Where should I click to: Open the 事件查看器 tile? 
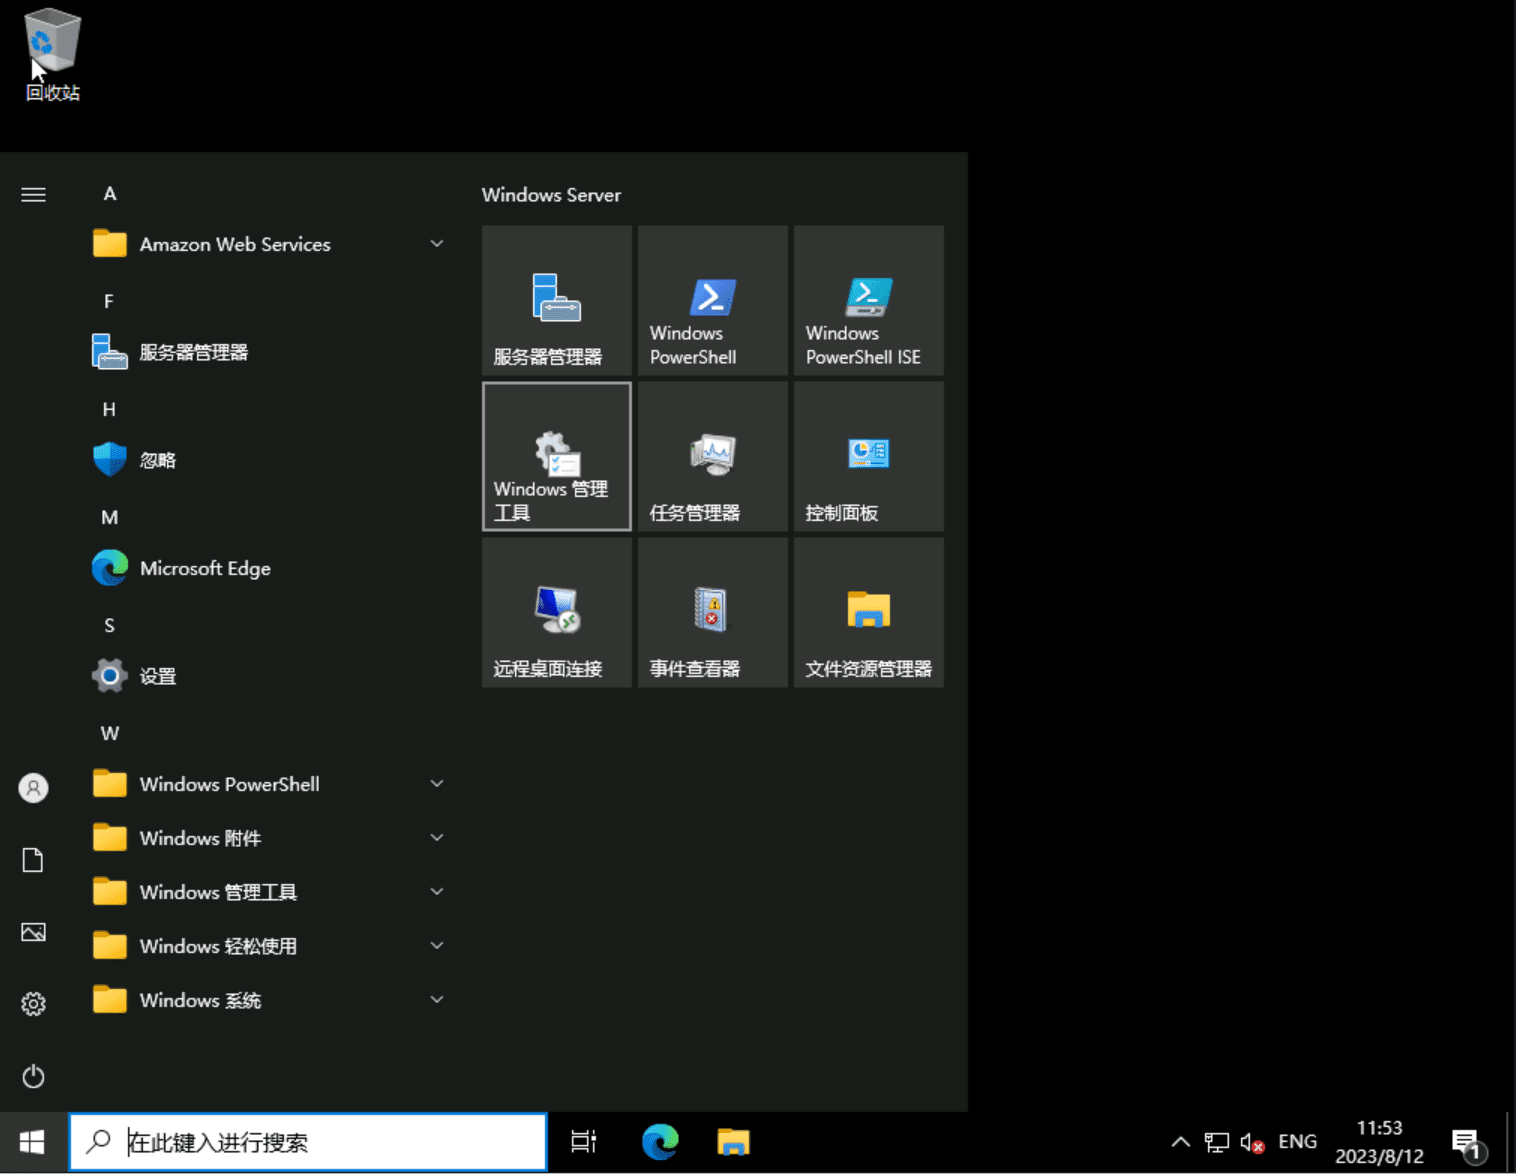pyautogui.click(x=711, y=612)
